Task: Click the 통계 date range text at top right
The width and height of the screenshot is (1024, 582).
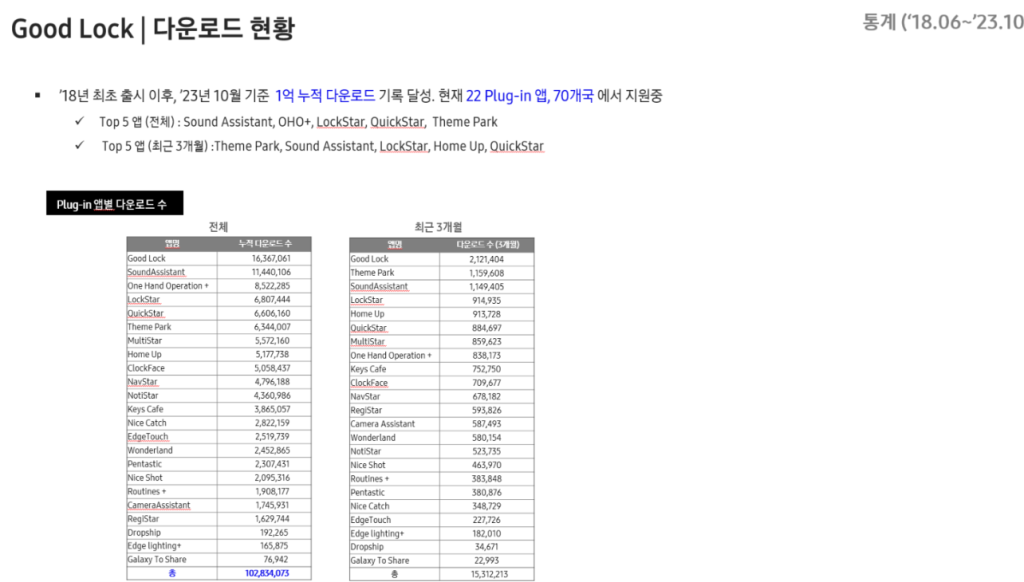Action: (942, 22)
